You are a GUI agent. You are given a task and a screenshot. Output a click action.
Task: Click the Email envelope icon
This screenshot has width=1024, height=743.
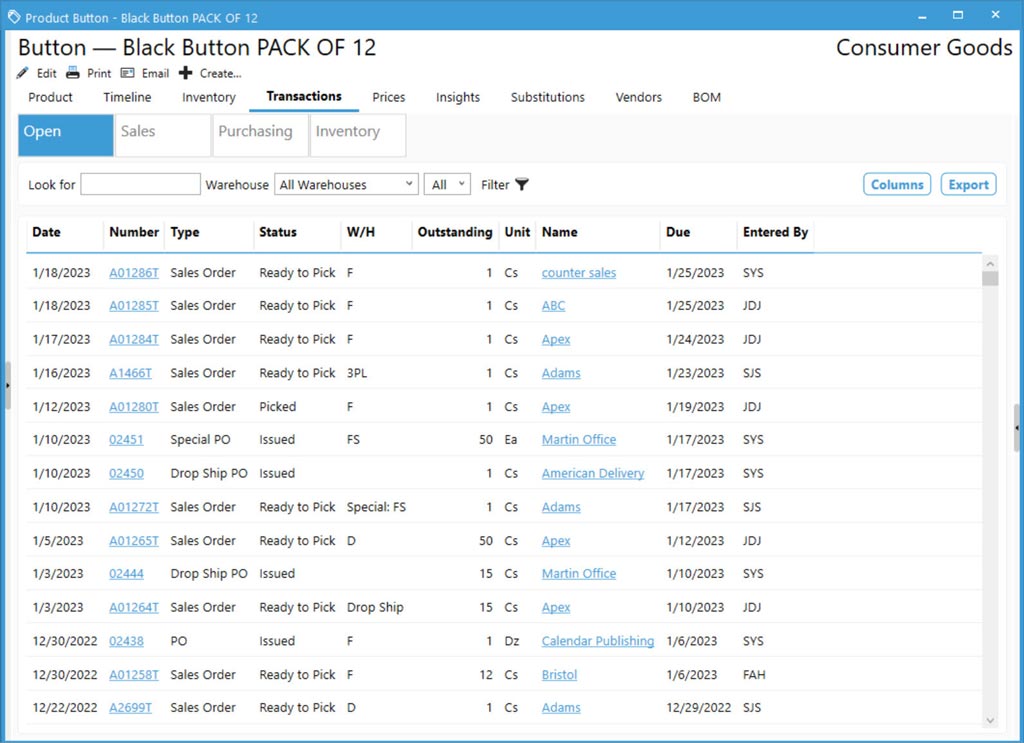(128, 72)
